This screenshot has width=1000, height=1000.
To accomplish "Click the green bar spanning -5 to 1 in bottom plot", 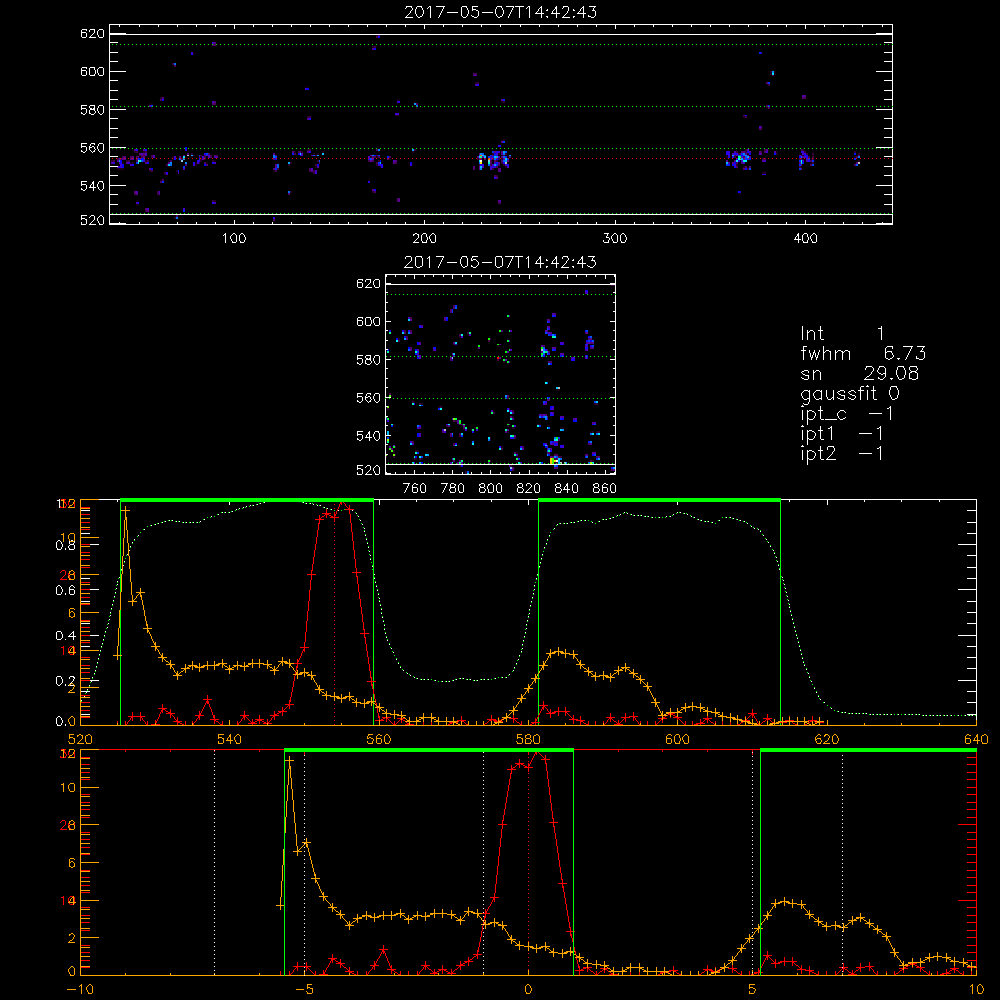I will tap(429, 750).
